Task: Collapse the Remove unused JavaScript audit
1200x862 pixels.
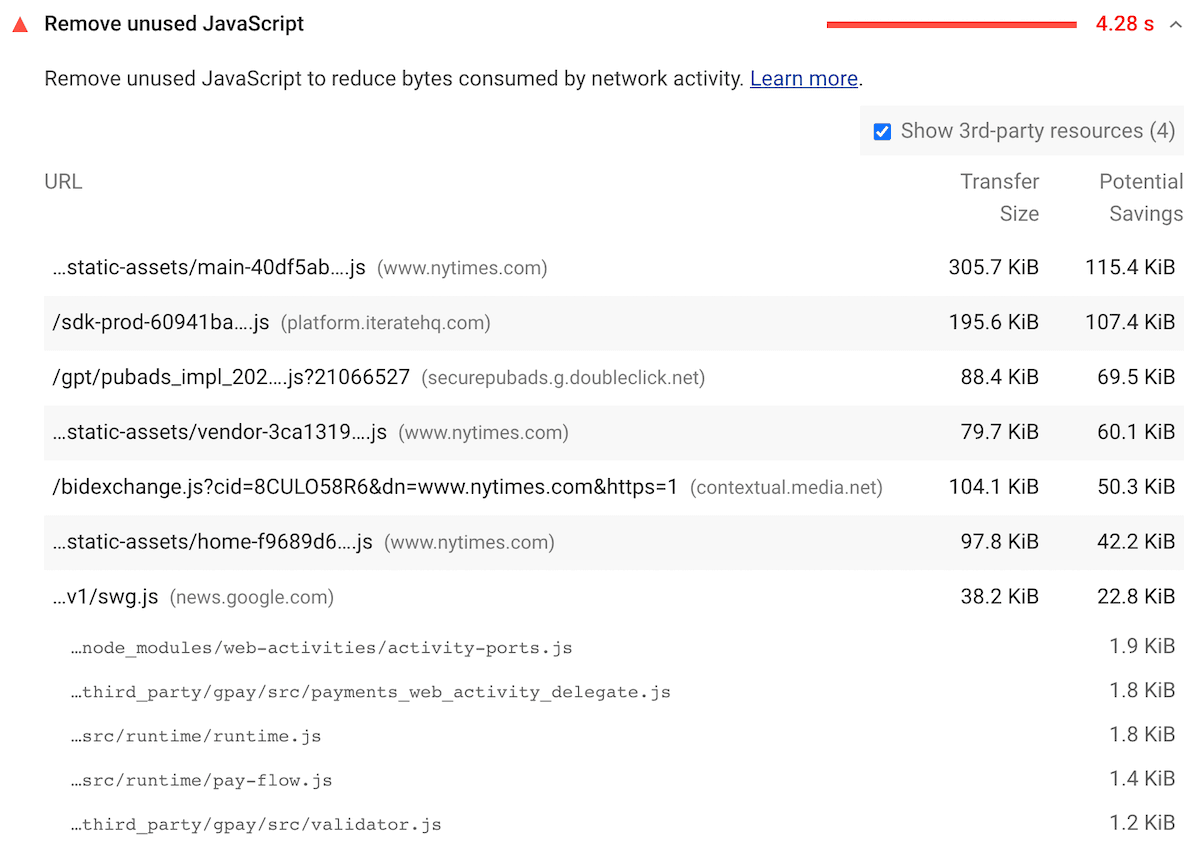Action: click(x=1175, y=25)
